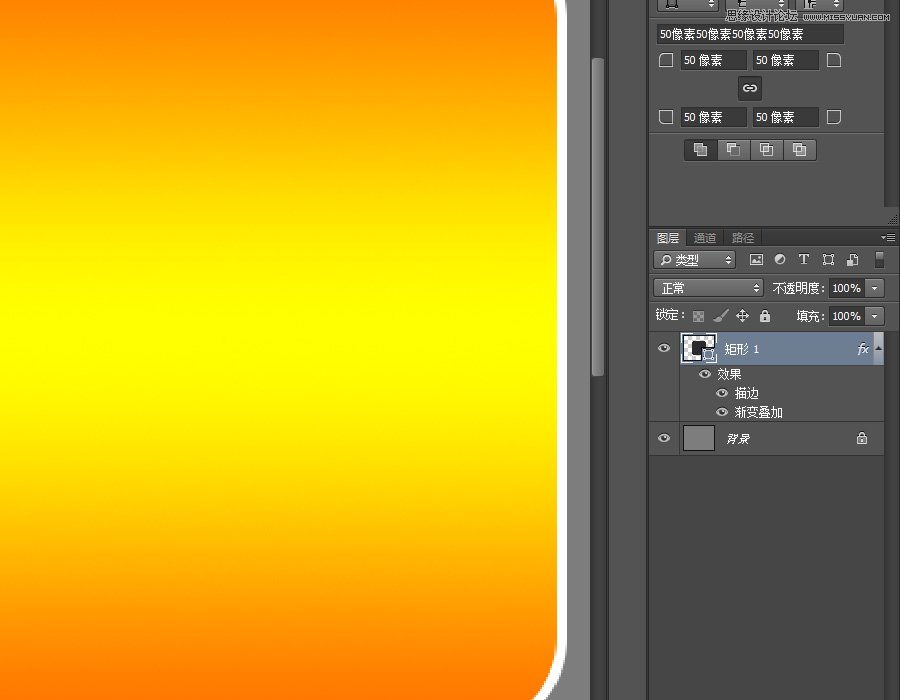Collapse the effects list of 矩形 1

pyautogui.click(x=879, y=348)
